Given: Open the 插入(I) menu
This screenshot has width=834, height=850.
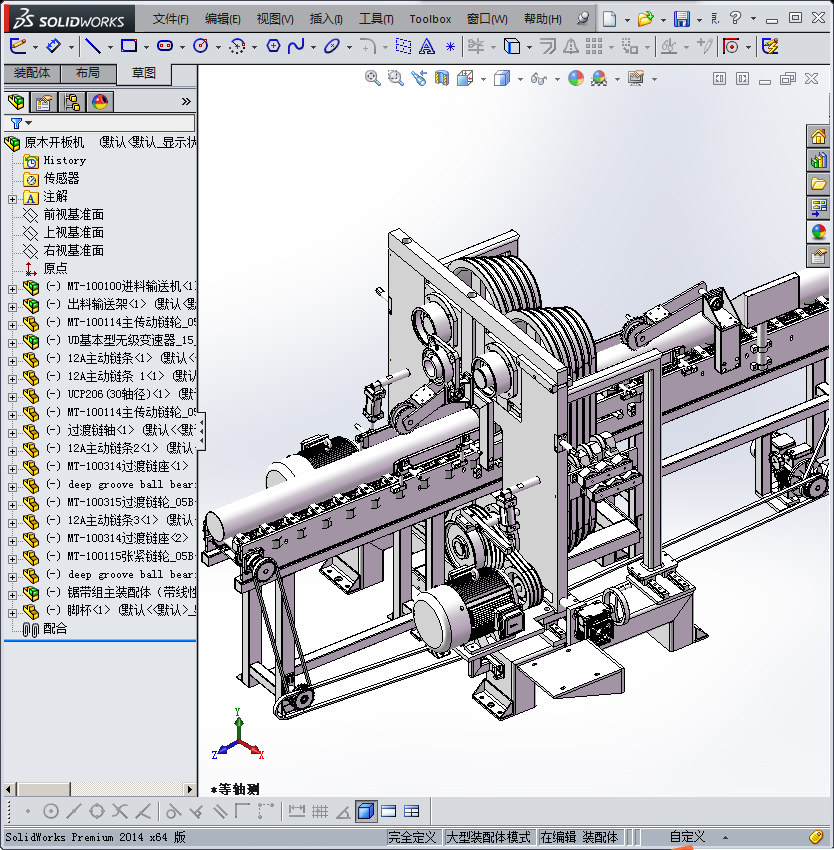Looking at the screenshot, I should 326,19.
